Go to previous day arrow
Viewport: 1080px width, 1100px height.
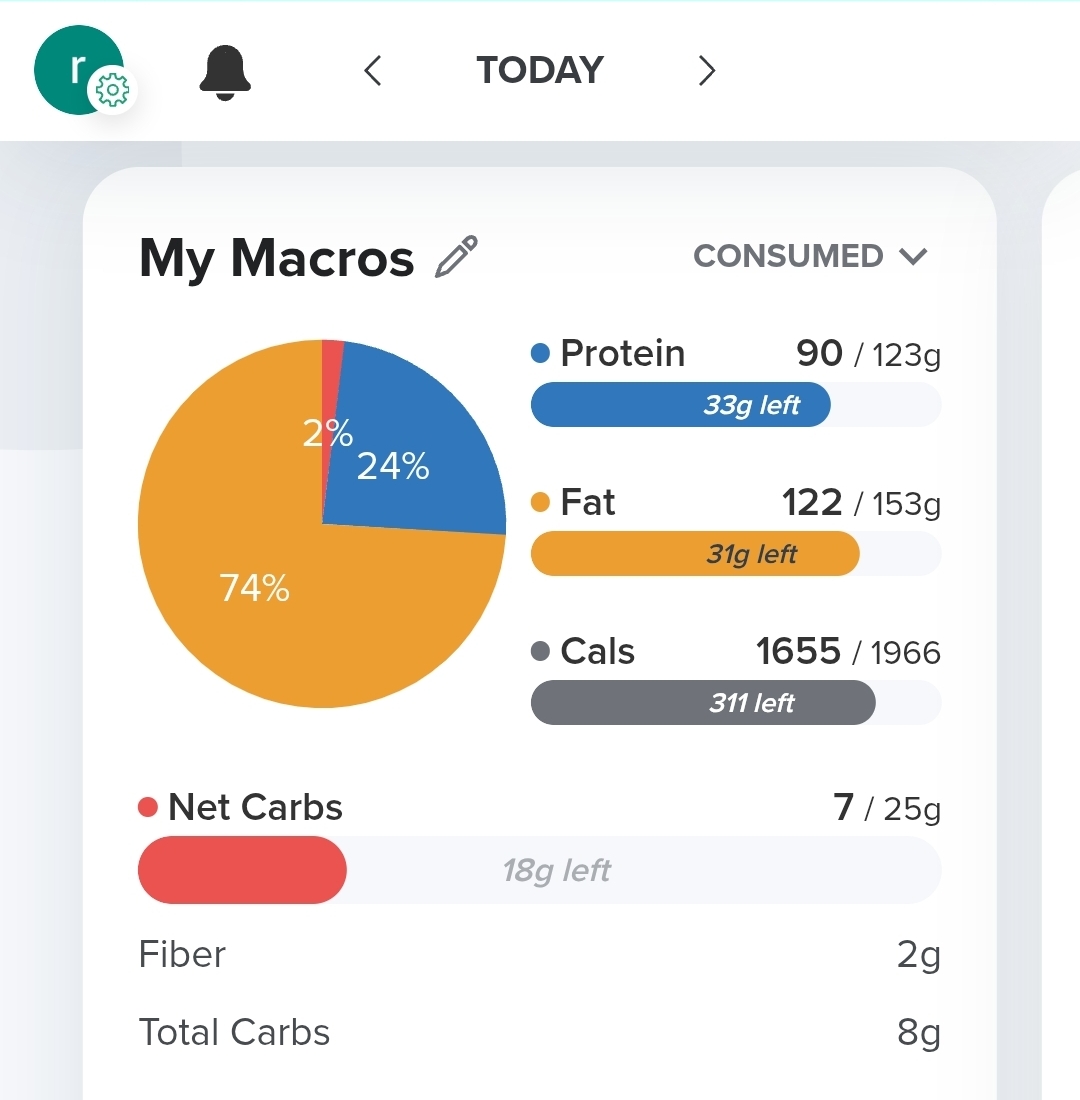[x=373, y=71]
